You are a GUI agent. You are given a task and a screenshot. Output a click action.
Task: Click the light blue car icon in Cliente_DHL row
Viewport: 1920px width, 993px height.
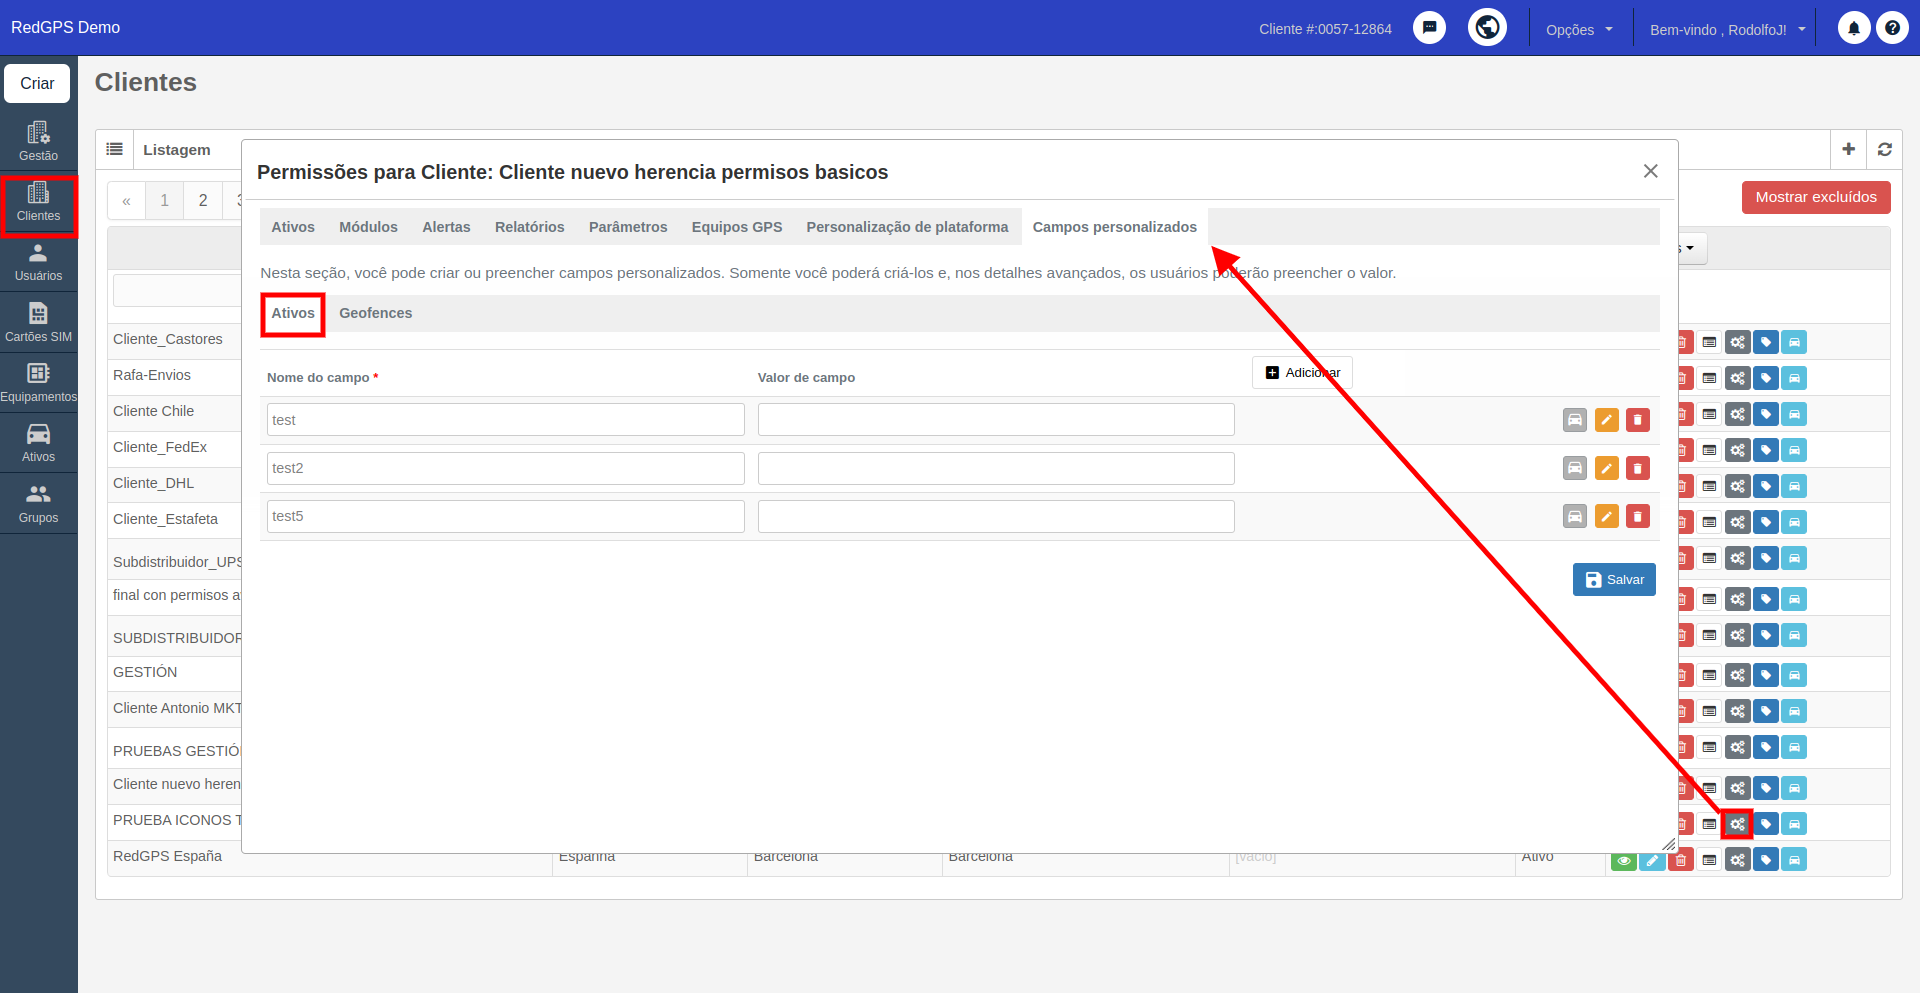click(1794, 486)
